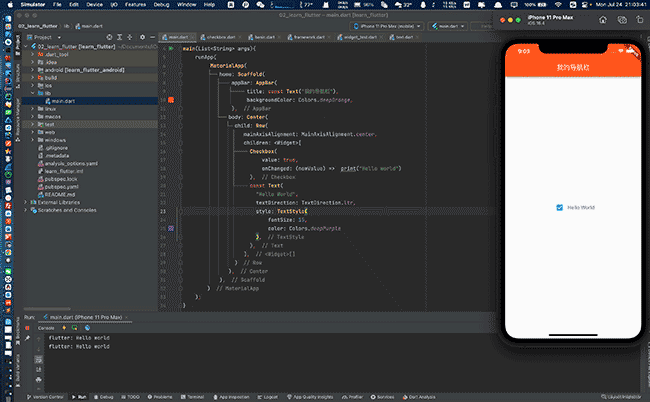
Task: Select Console tab in Run panel
Action: pyautogui.click(x=46, y=328)
